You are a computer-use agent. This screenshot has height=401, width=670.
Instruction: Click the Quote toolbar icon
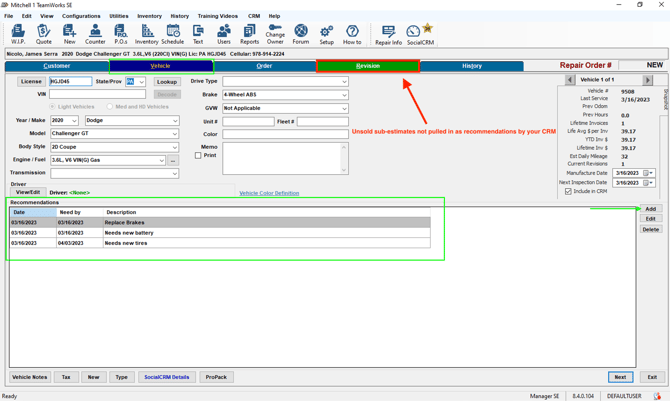pyautogui.click(x=44, y=34)
